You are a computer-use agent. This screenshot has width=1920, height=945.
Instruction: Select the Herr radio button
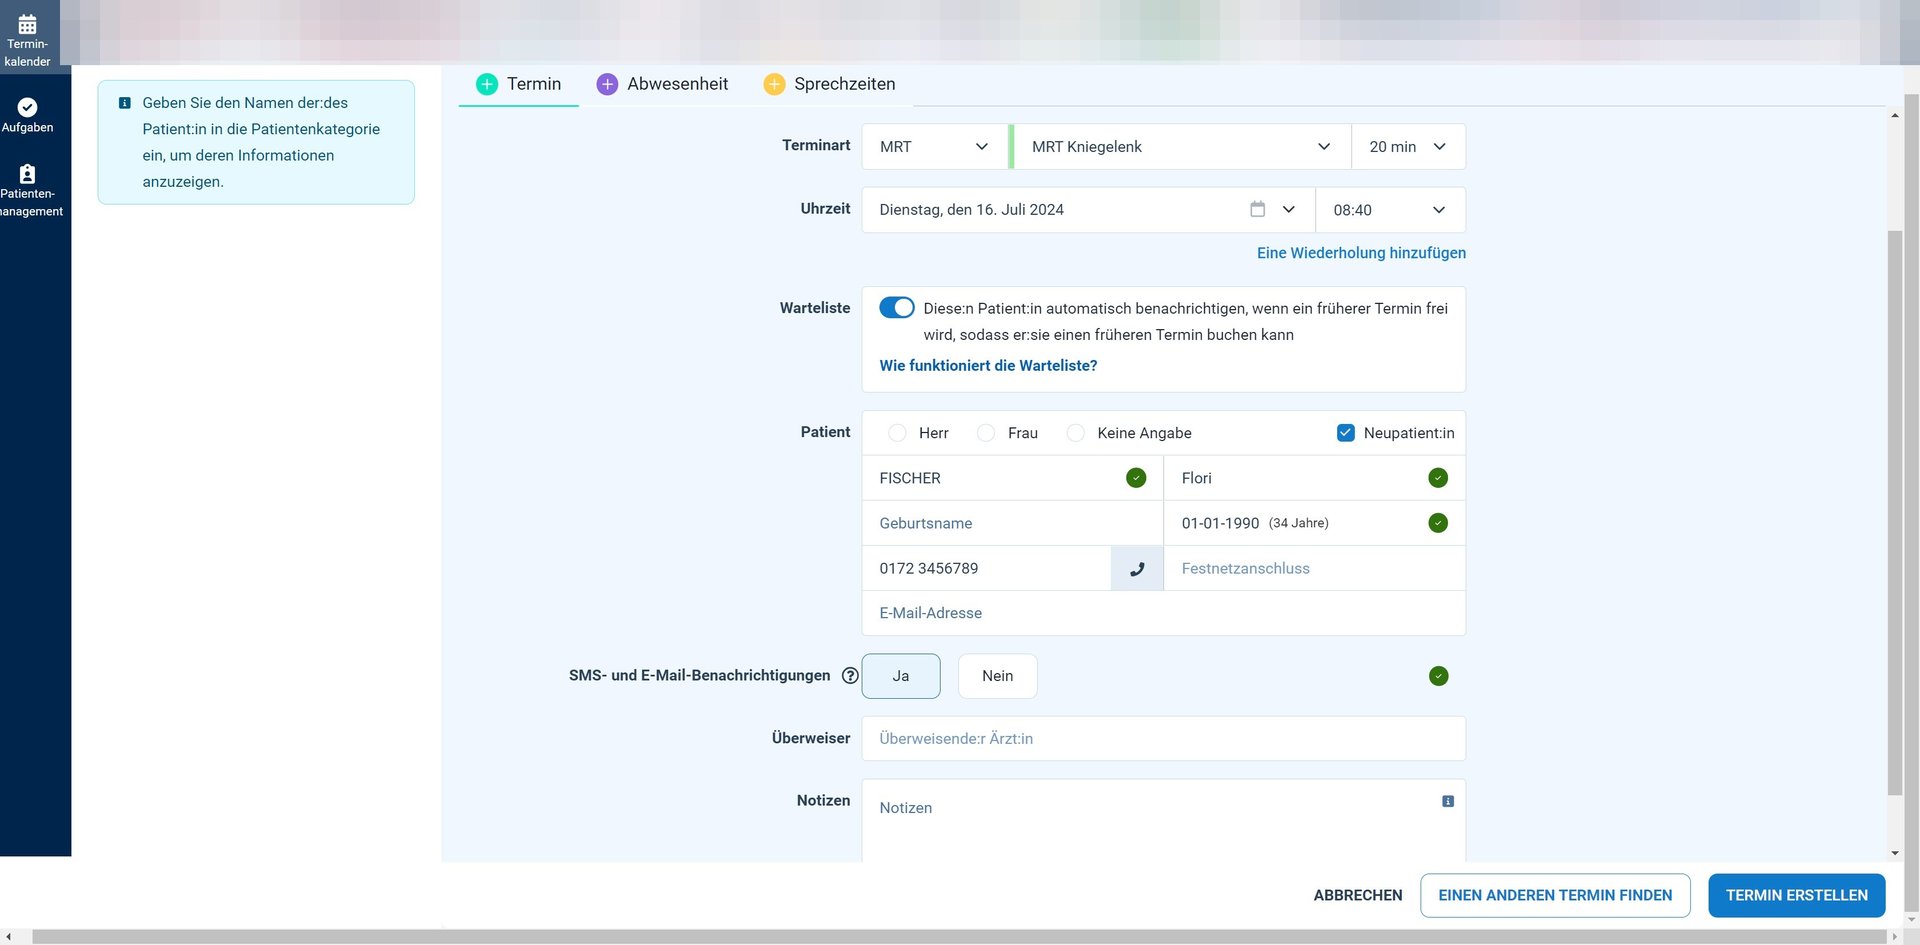pos(897,433)
